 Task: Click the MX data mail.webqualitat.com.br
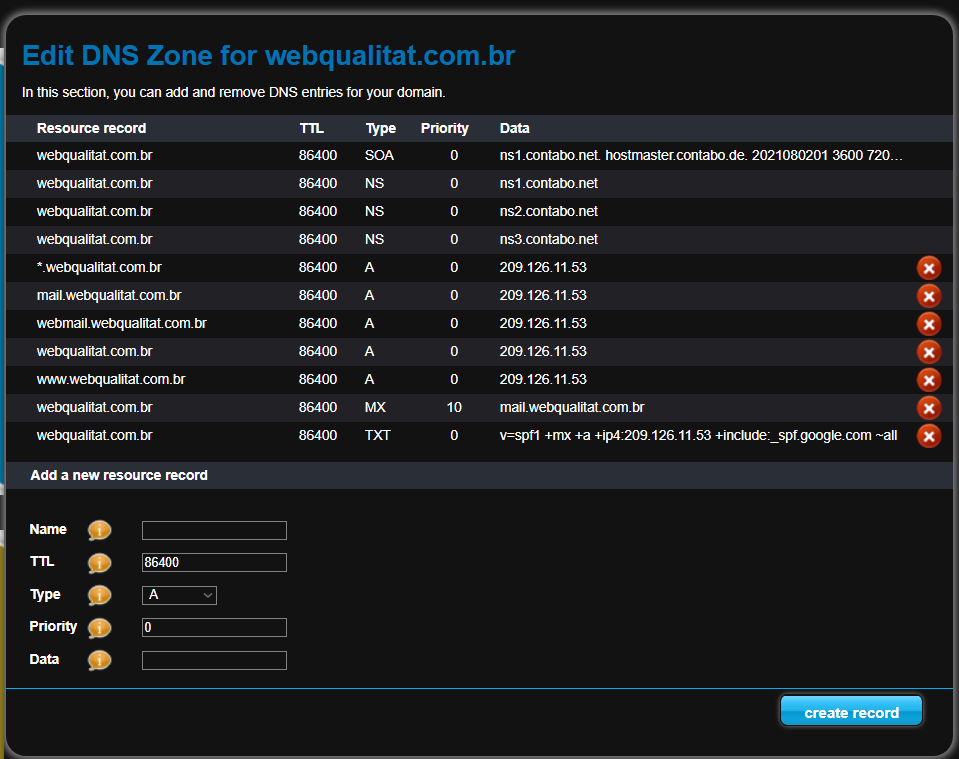point(572,408)
